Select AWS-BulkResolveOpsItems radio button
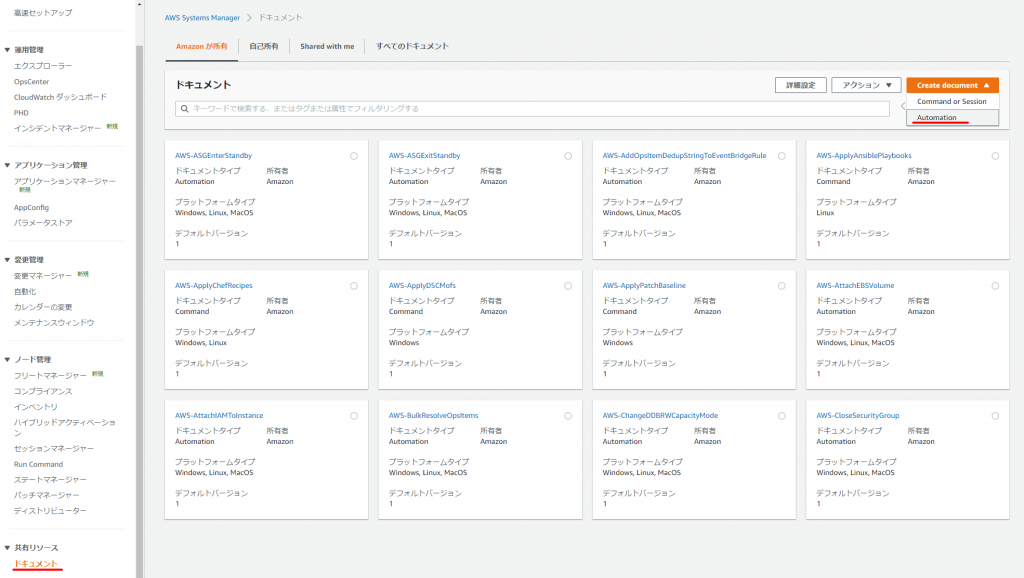This screenshot has width=1024, height=578. pos(568,416)
